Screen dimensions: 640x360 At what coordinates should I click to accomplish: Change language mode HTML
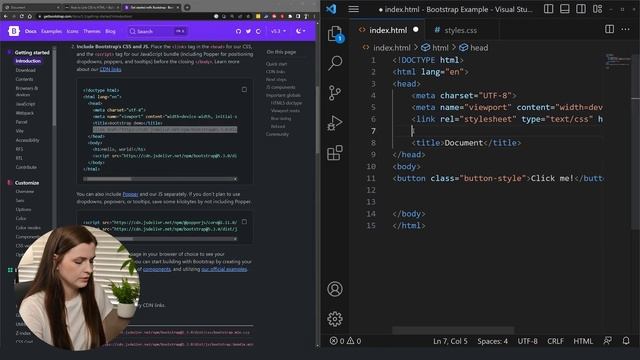[x=583, y=341]
